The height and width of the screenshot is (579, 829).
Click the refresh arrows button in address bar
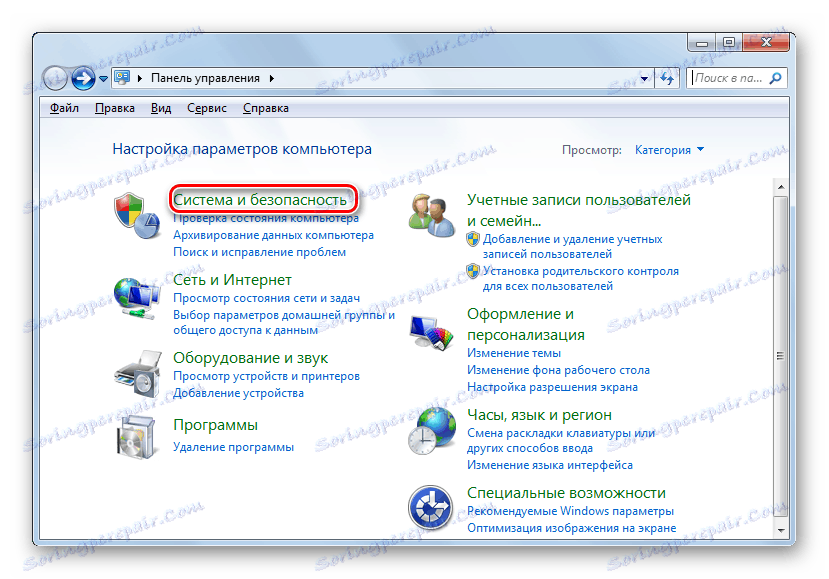[667, 79]
